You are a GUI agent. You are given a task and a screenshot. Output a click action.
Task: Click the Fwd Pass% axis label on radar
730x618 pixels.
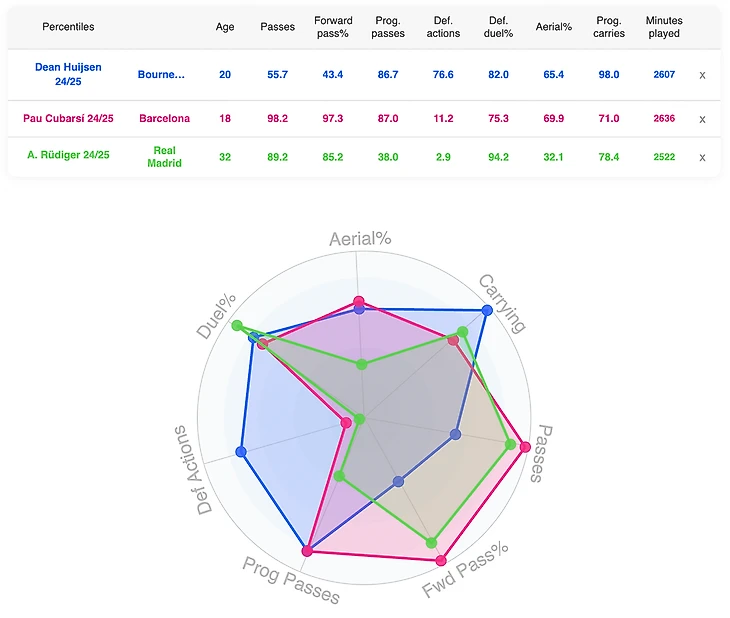pos(465,573)
